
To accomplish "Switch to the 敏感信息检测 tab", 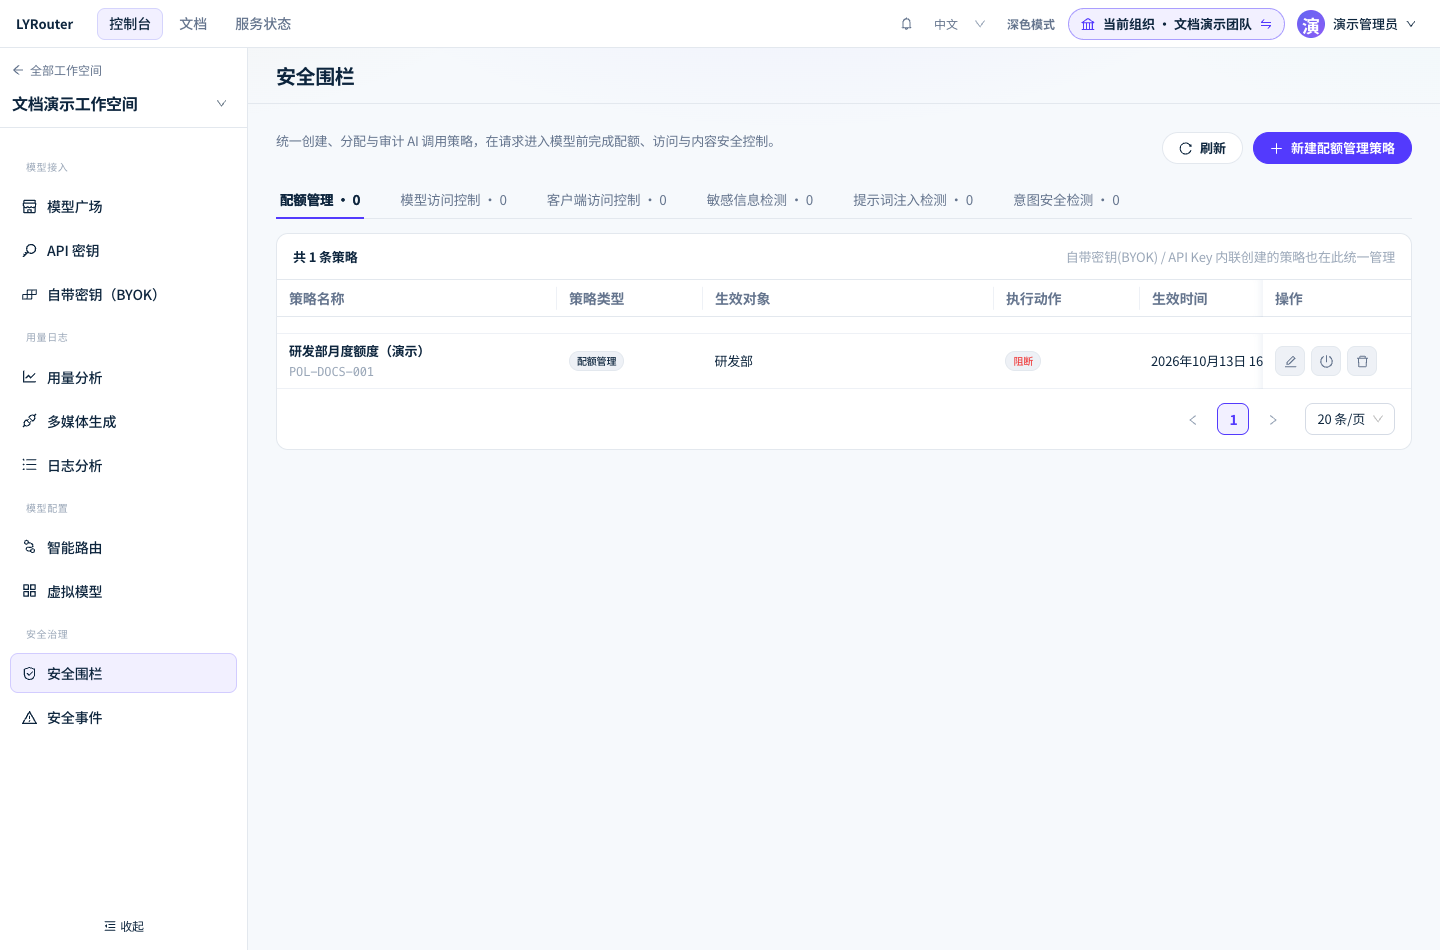I will coord(759,200).
